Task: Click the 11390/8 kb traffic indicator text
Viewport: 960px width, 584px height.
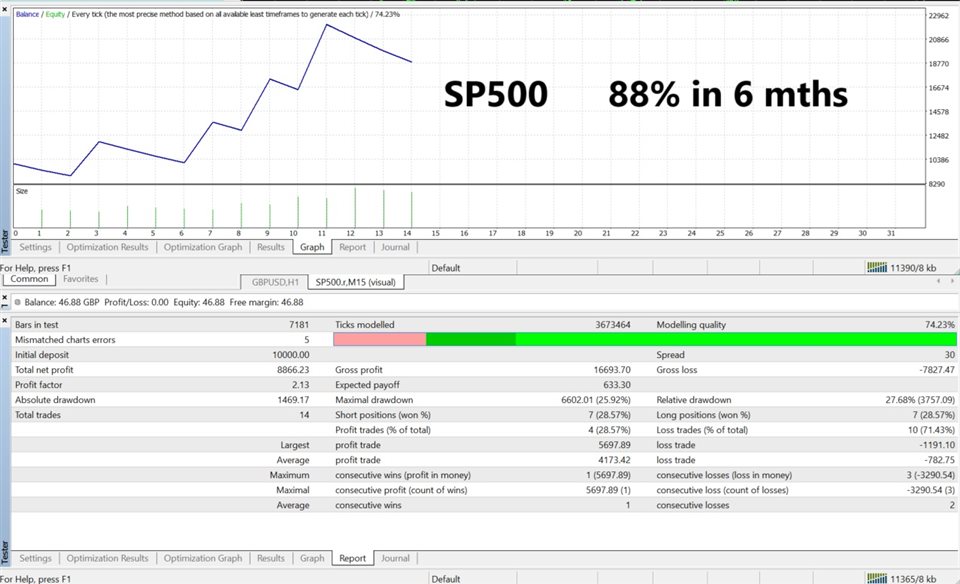Action: click(x=913, y=268)
